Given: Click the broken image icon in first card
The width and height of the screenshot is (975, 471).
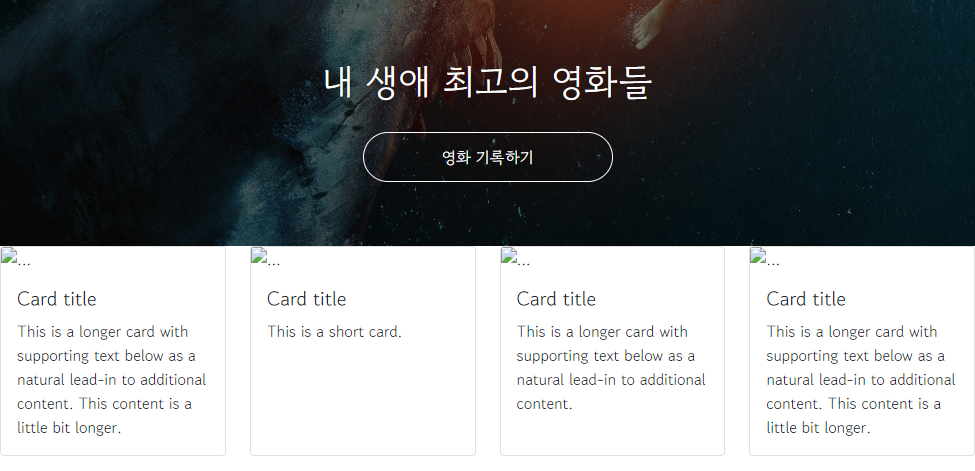Looking at the screenshot, I should (x=9, y=256).
